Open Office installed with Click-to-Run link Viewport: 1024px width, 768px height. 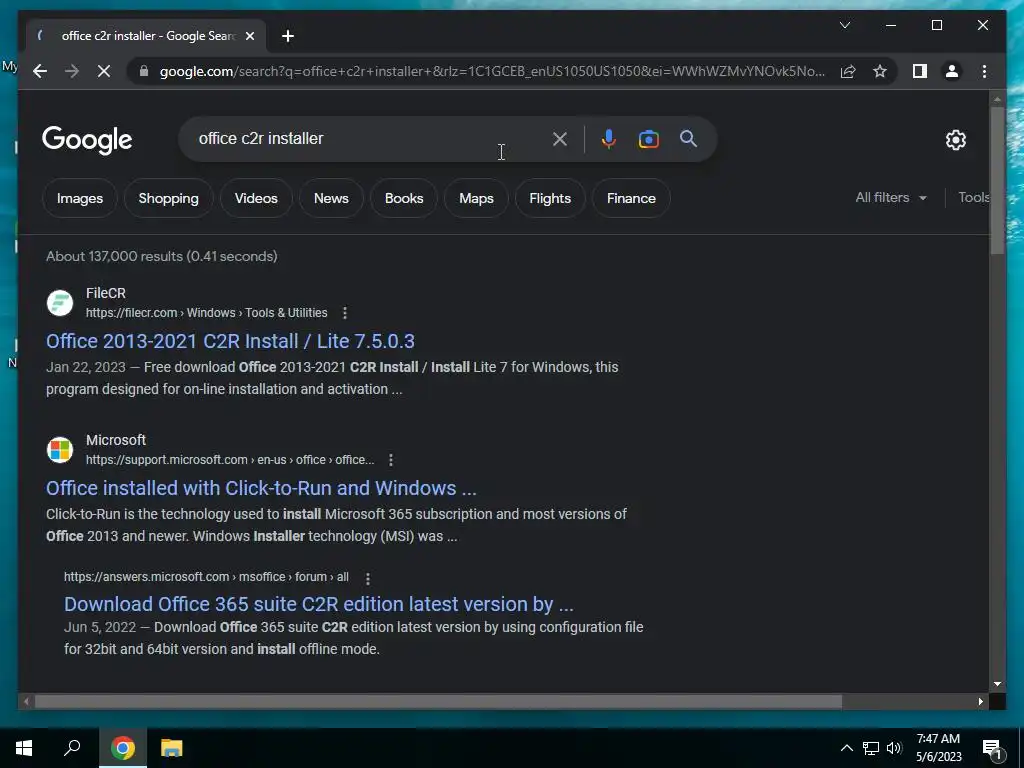pyautogui.click(x=261, y=488)
